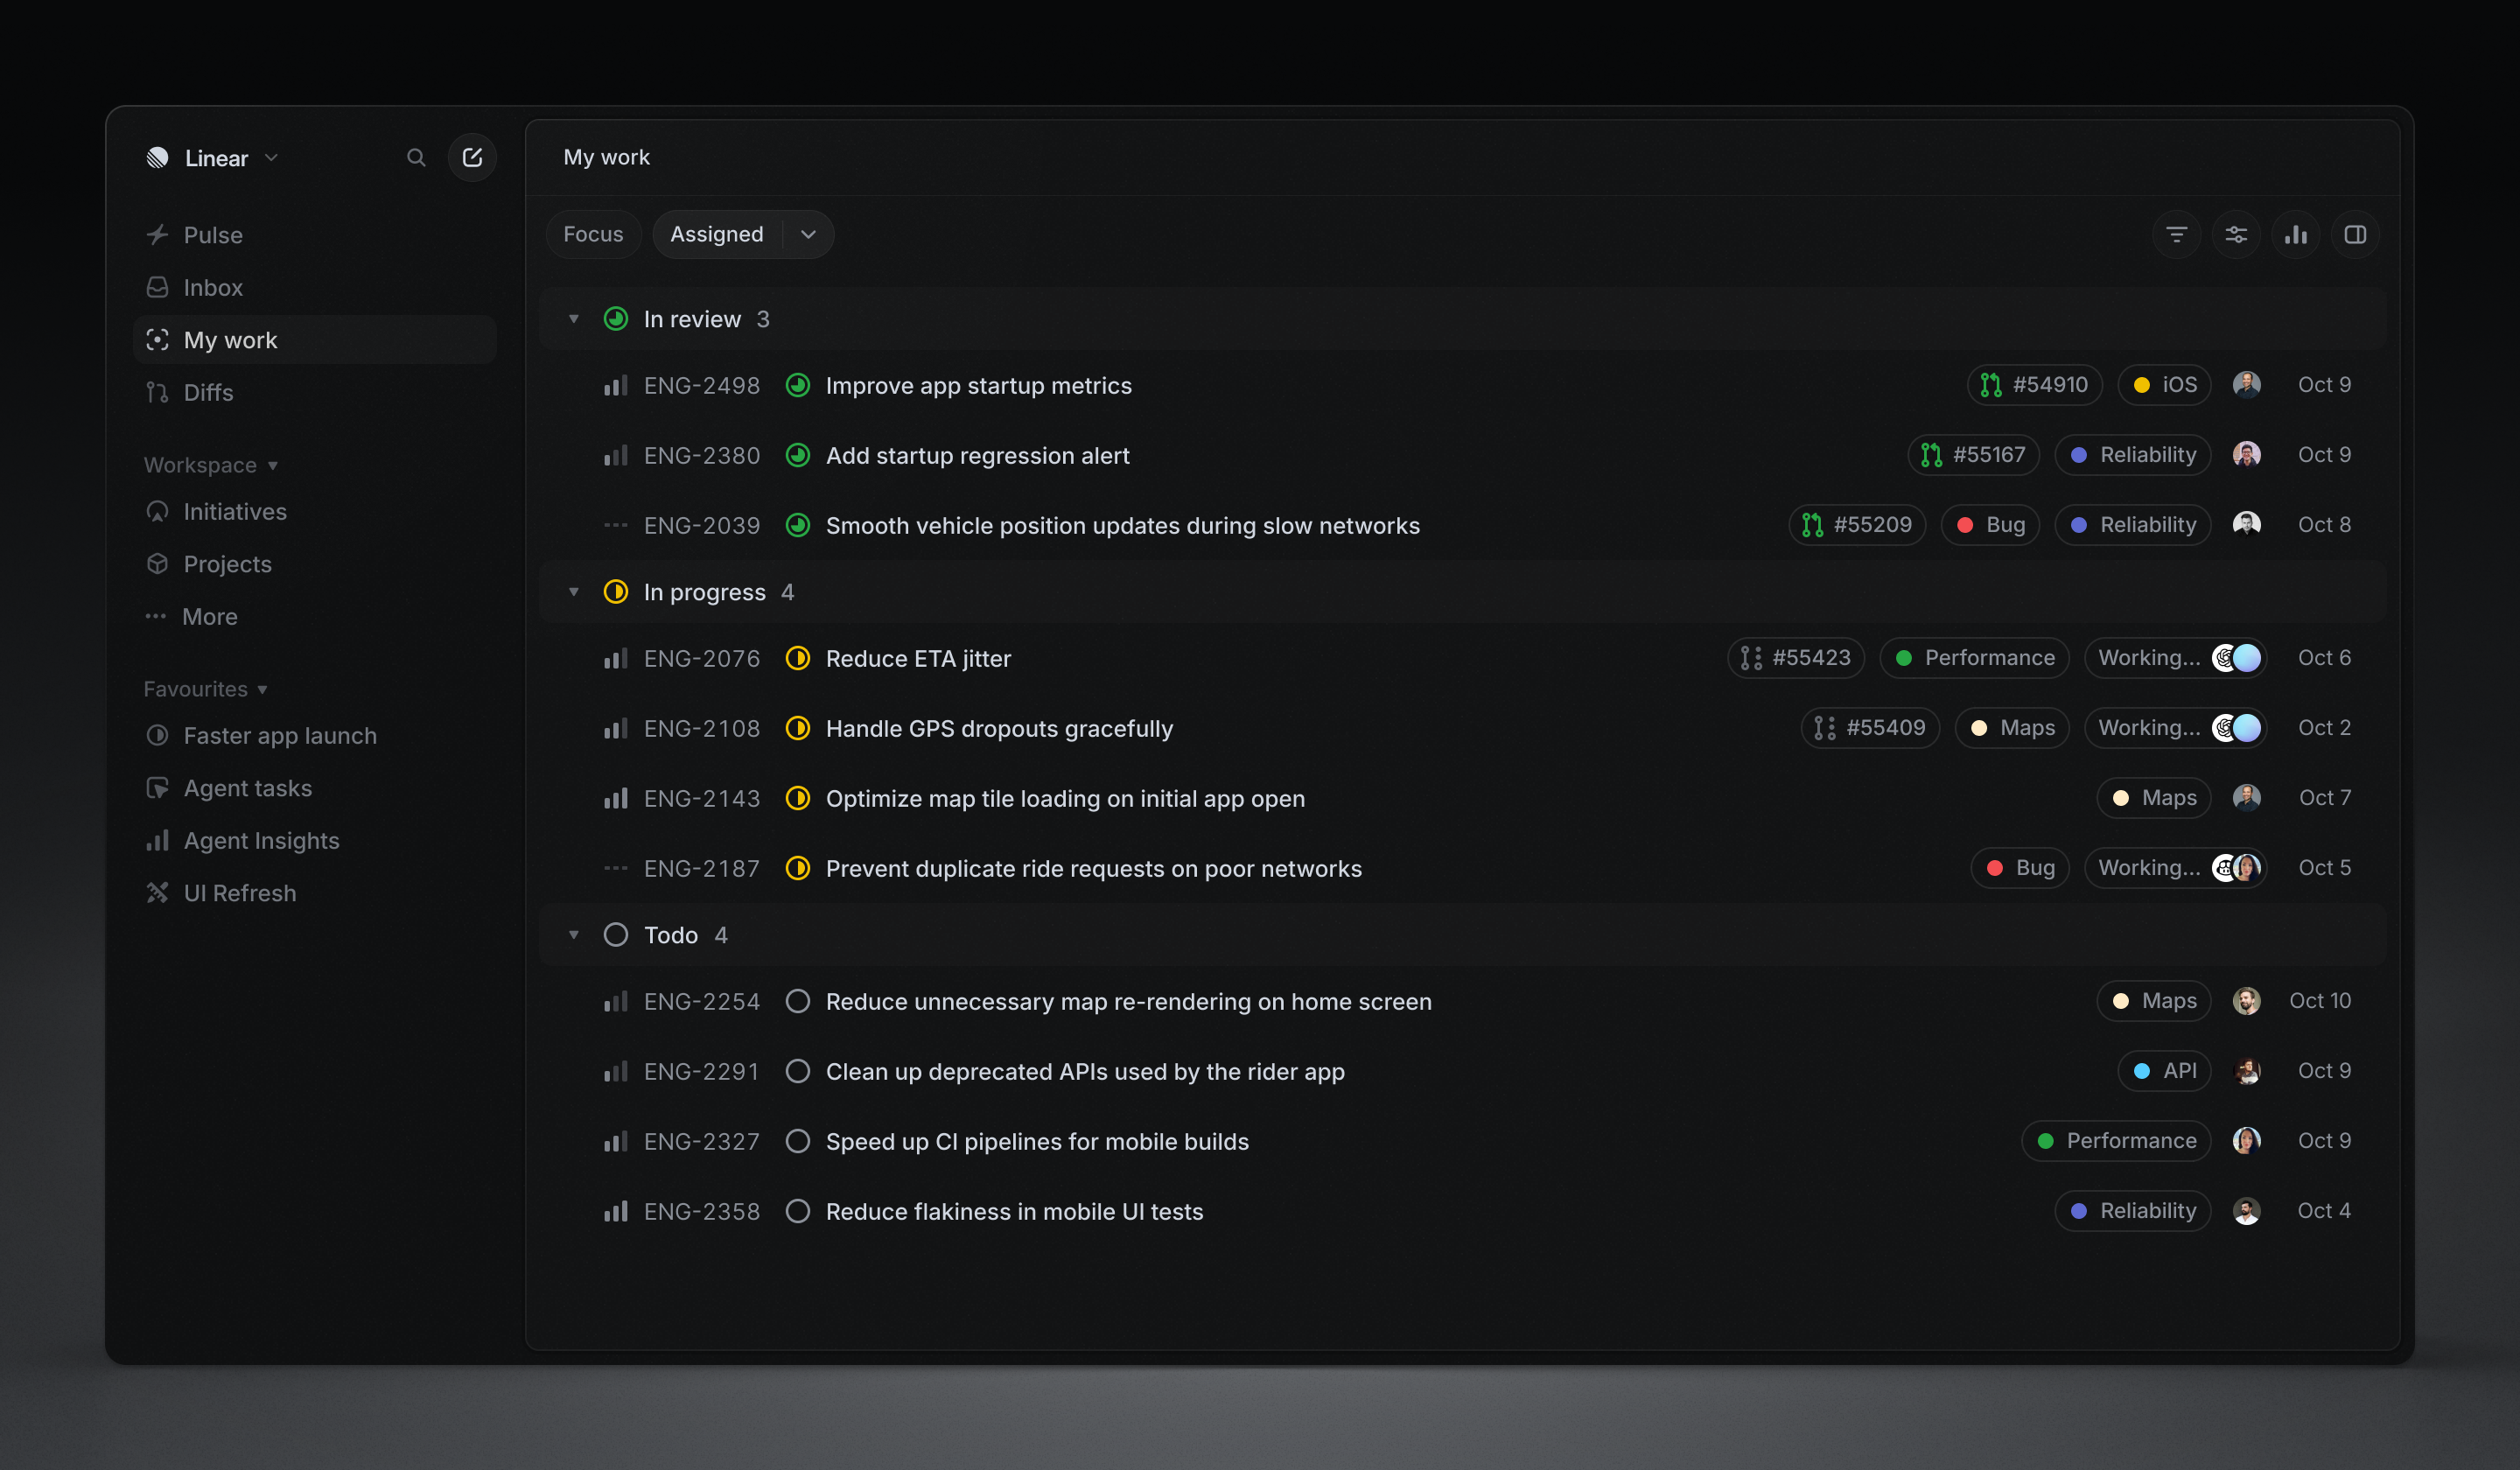Click assignee avatar on ENG-2291 row
The width and height of the screenshot is (2520, 1470).
(x=2247, y=1071)
